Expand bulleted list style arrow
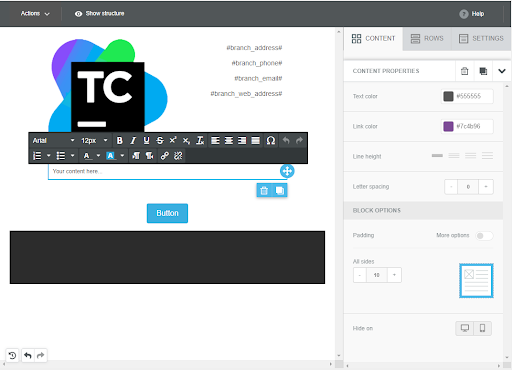The height and width of the screenshot is (370, 512). pos(72,156)
